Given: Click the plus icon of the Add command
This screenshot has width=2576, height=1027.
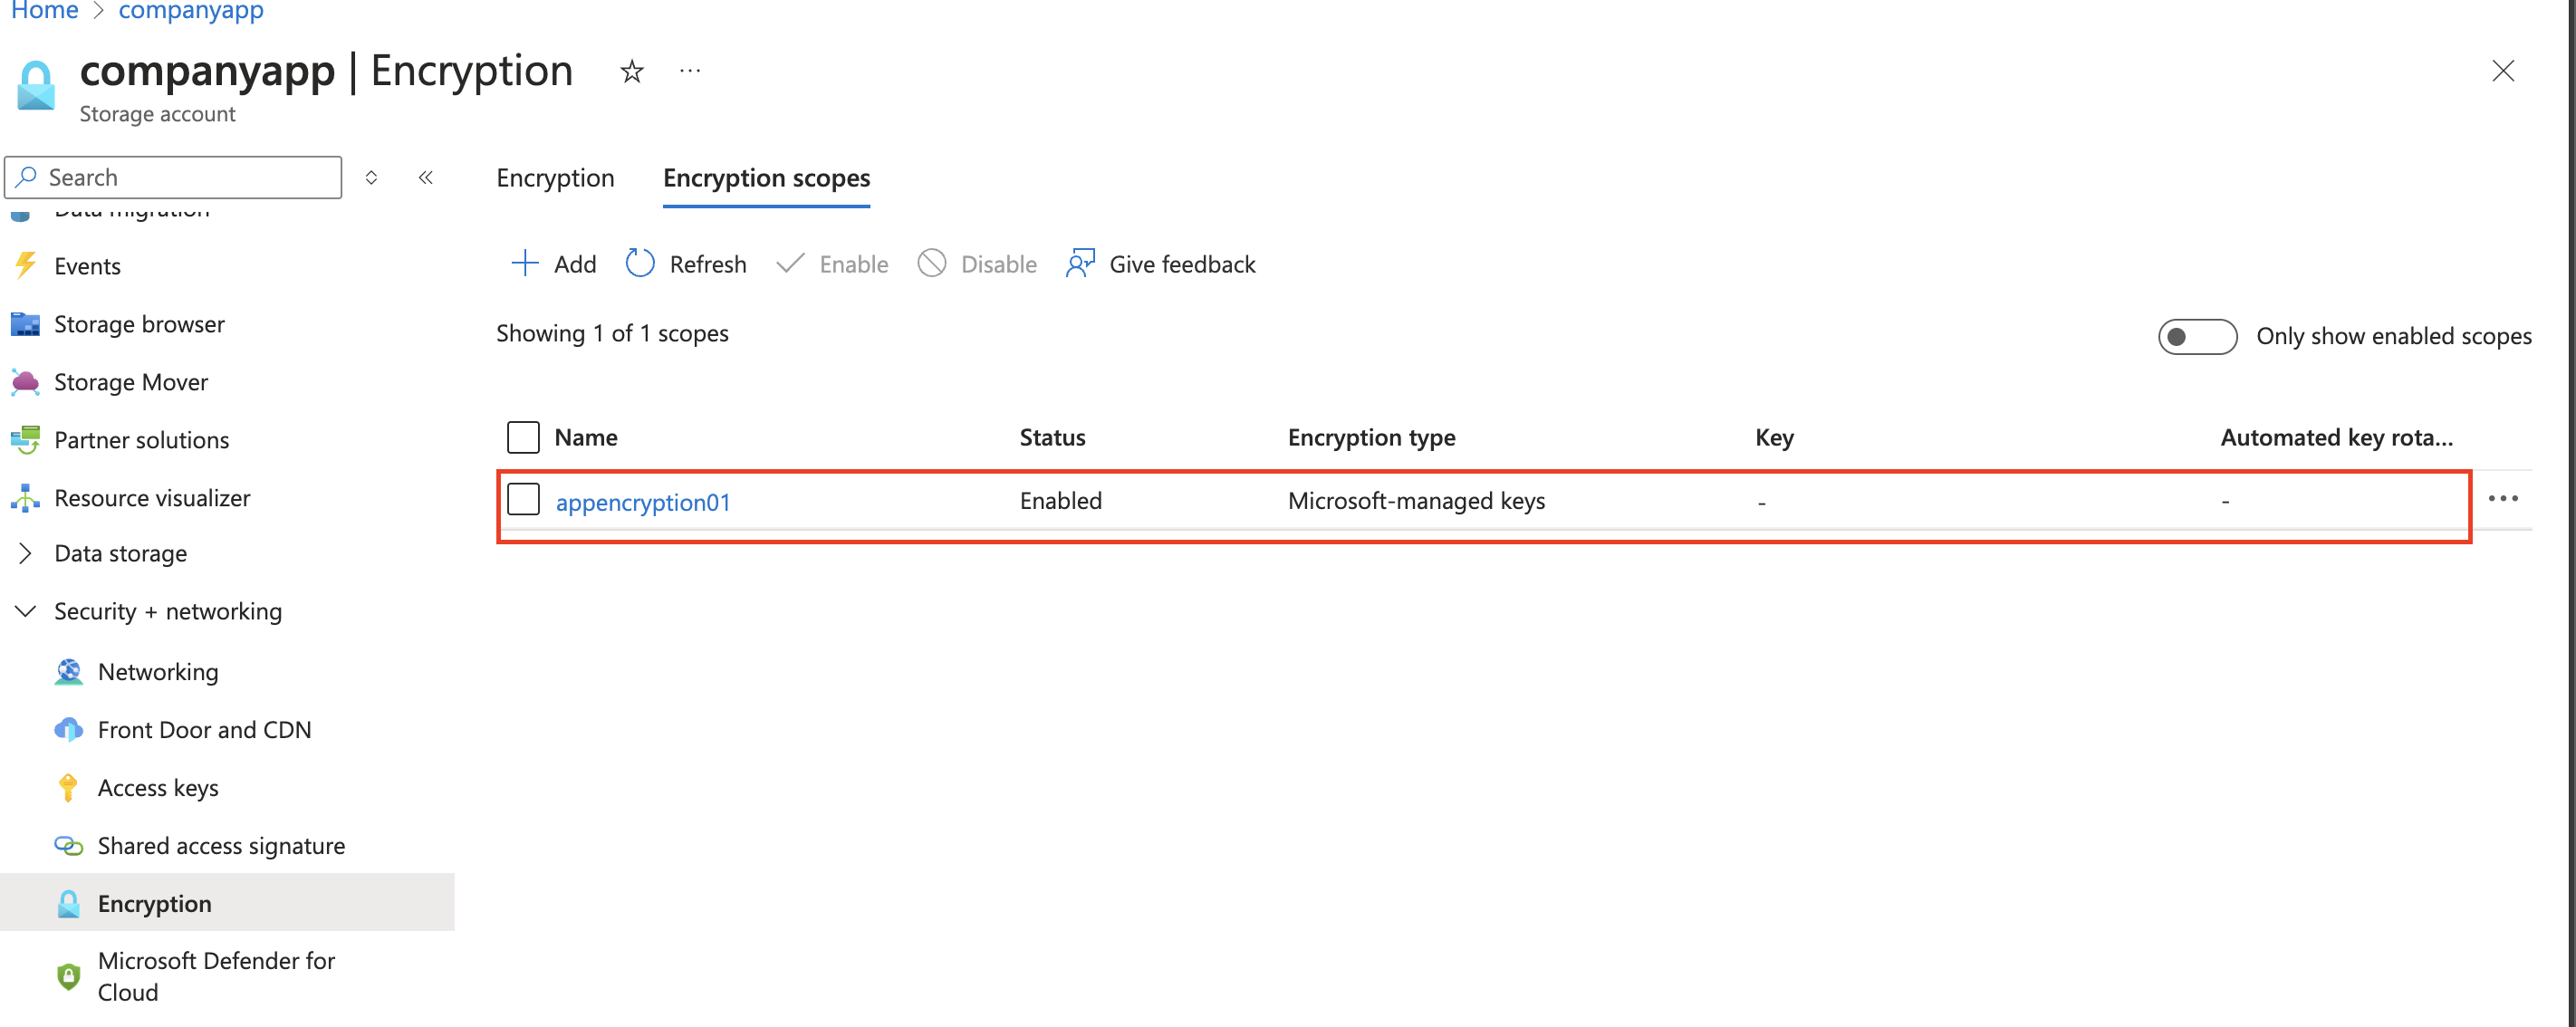Looking at the screenshot, I should [525, 264].
